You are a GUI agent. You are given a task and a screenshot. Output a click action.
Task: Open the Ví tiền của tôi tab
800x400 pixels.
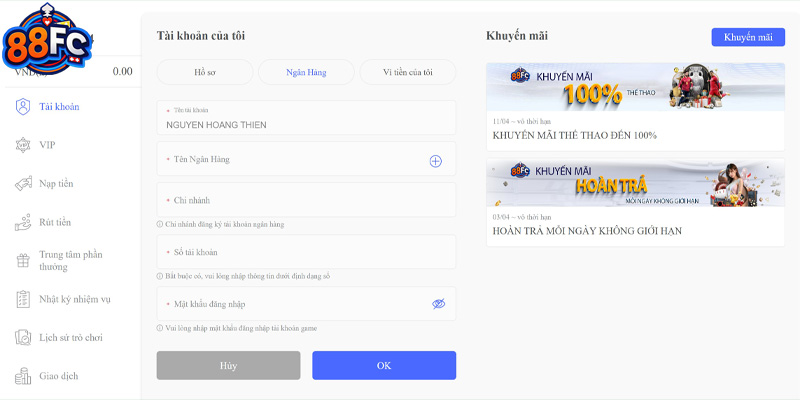[x=408, y=72]
